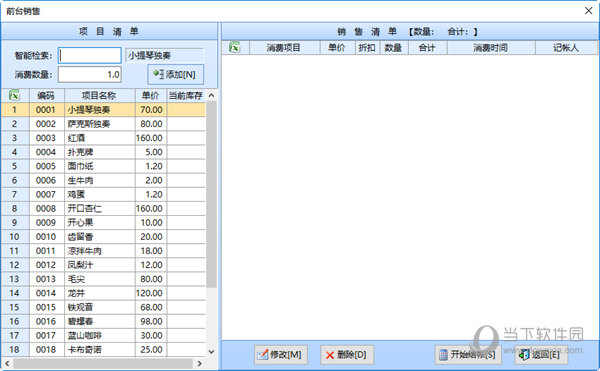Select the 生牛肉 item row

[x=103, y=180]
